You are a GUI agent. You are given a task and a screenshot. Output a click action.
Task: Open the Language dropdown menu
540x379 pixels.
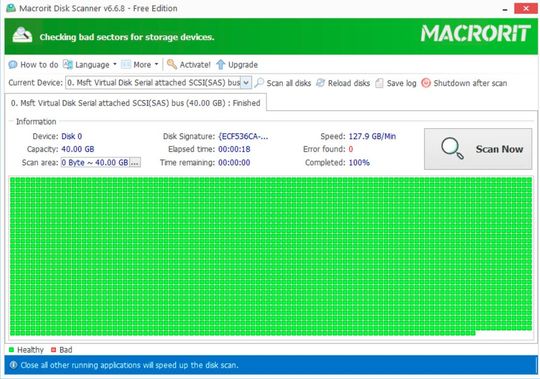pos(90,65)
